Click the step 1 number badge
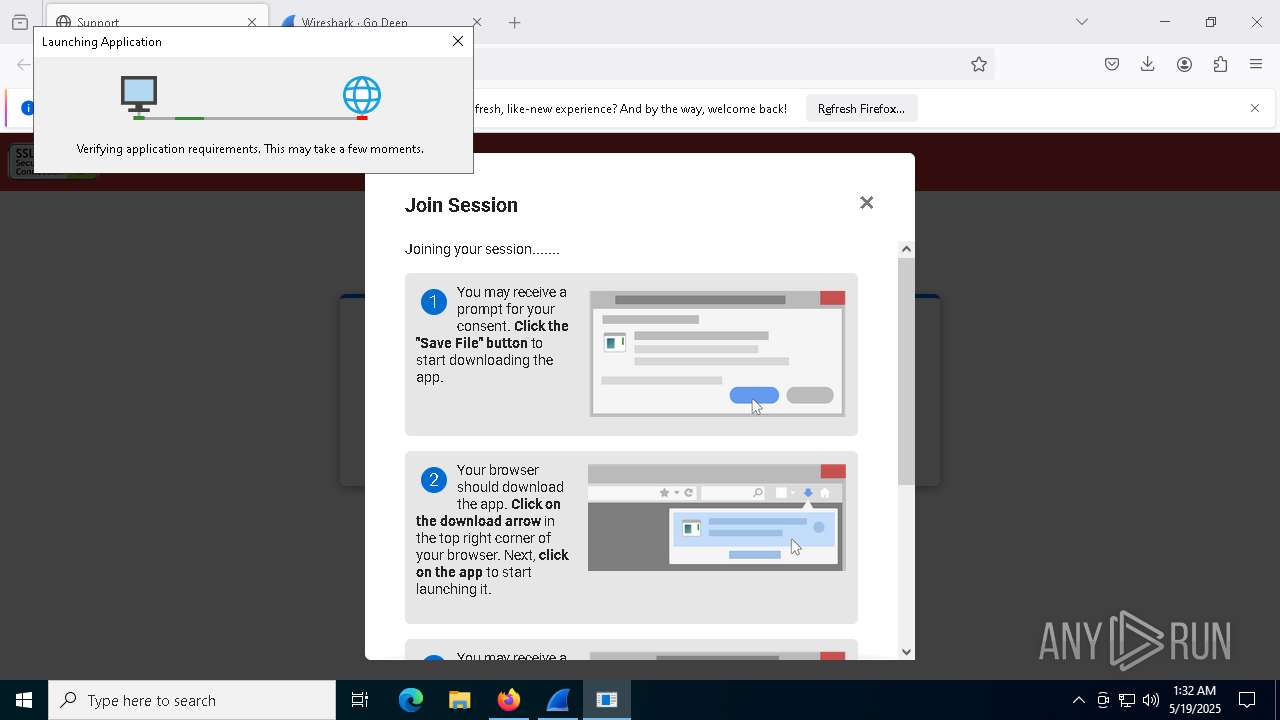Screen dimensions: 1280x720 coord(434,302)
